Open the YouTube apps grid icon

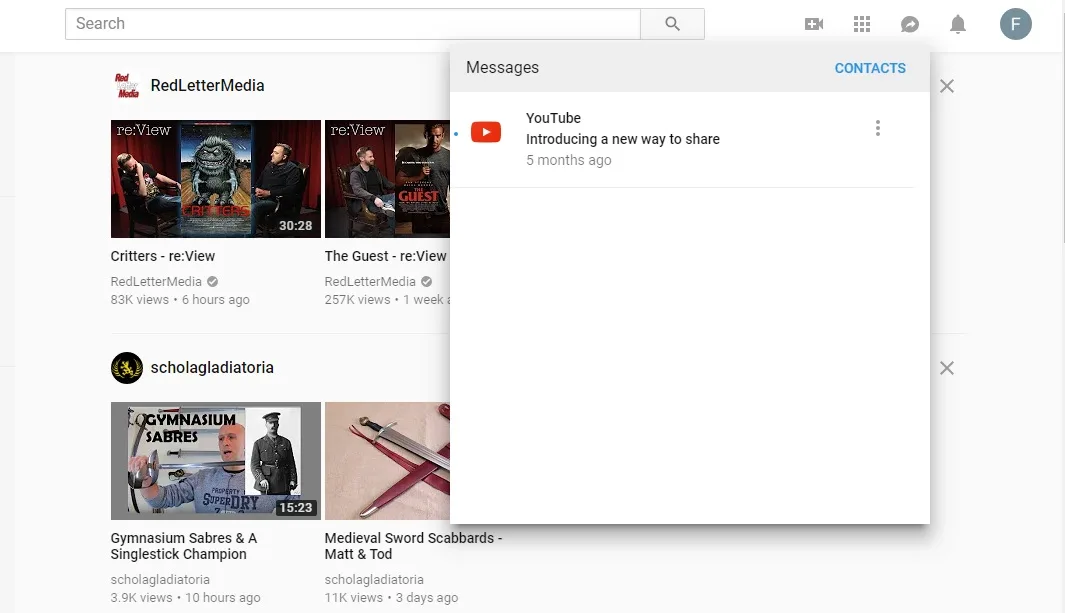click(862, 24)
